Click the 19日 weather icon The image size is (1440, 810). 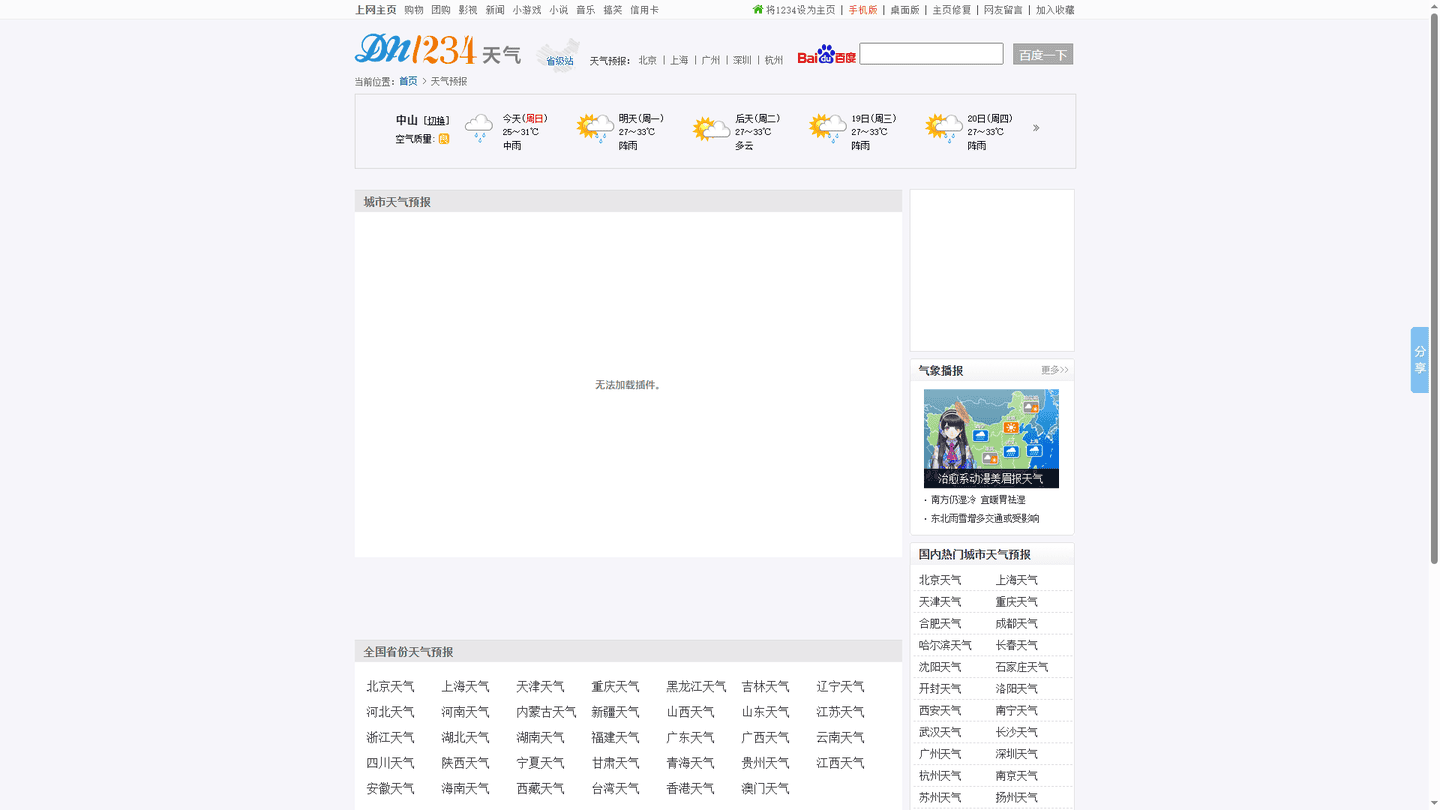[x=828, y=128]
